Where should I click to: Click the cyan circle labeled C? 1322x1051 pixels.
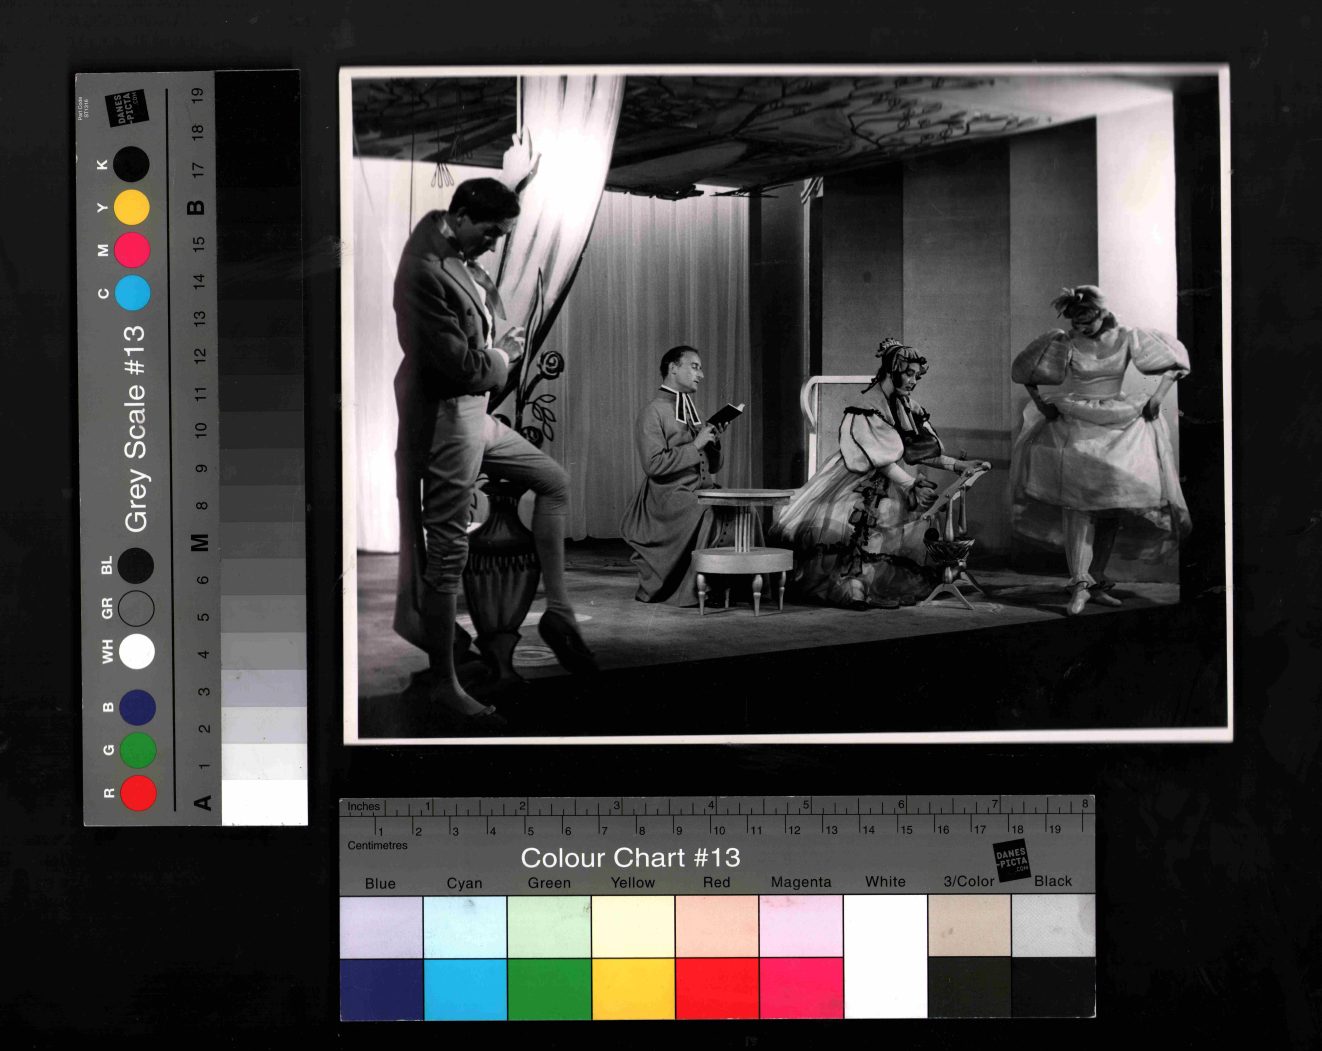[132, 293]
